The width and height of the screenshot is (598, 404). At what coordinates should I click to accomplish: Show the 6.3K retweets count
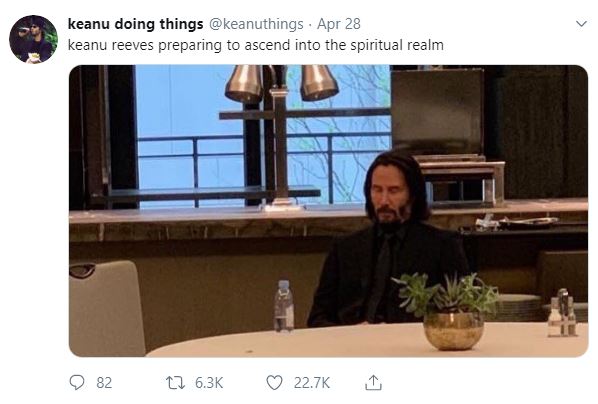209,383
